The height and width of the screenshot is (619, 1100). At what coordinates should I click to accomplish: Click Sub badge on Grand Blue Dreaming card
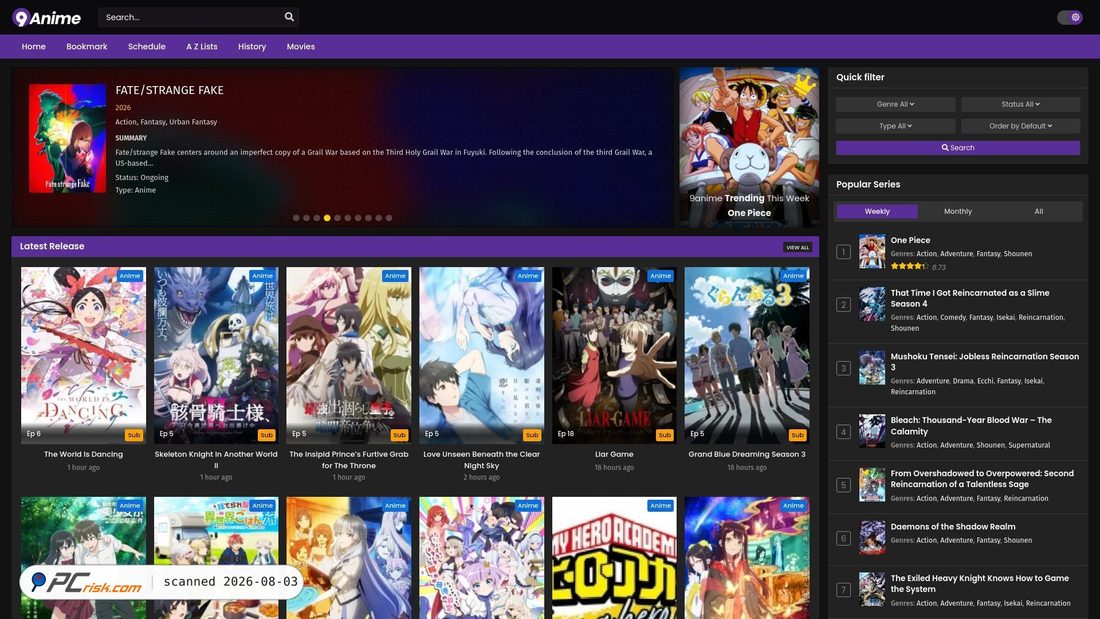[x=797, y=435]
